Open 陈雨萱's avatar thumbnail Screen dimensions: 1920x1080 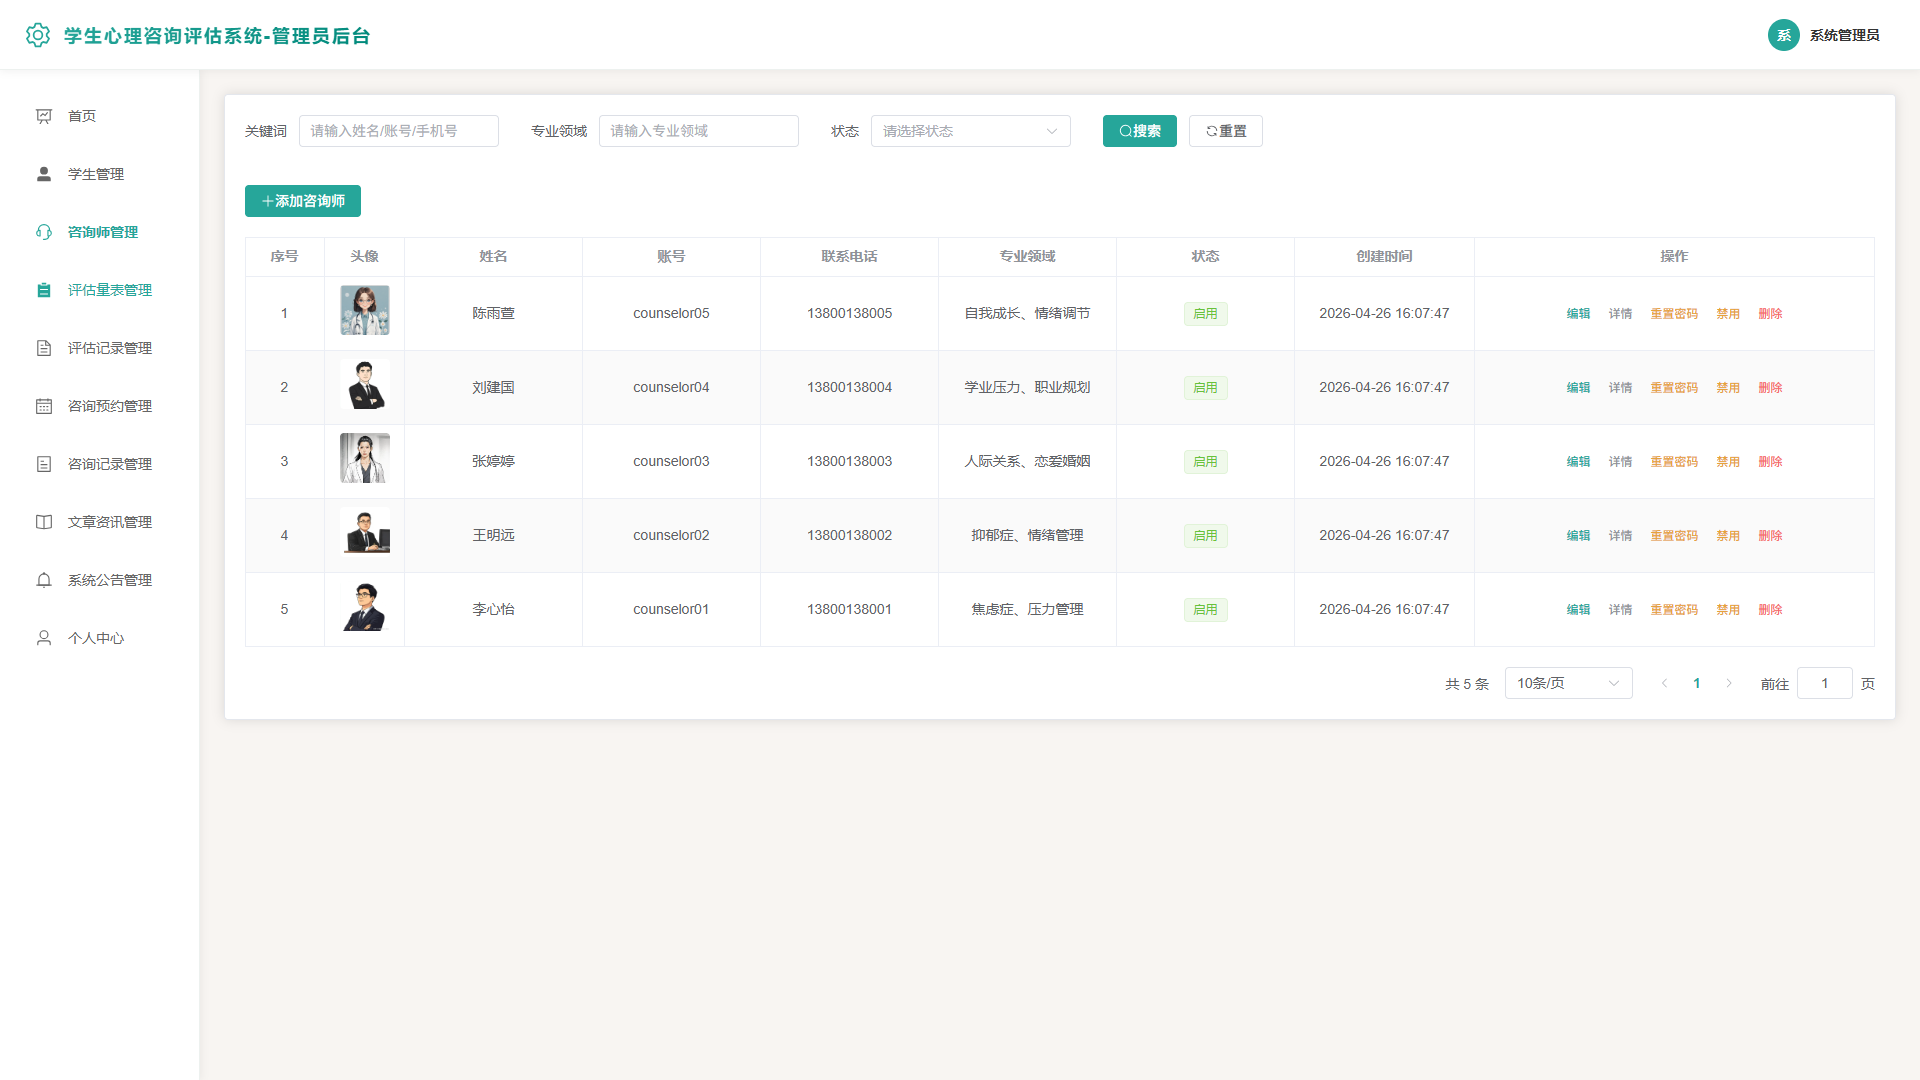click(365, 310)
